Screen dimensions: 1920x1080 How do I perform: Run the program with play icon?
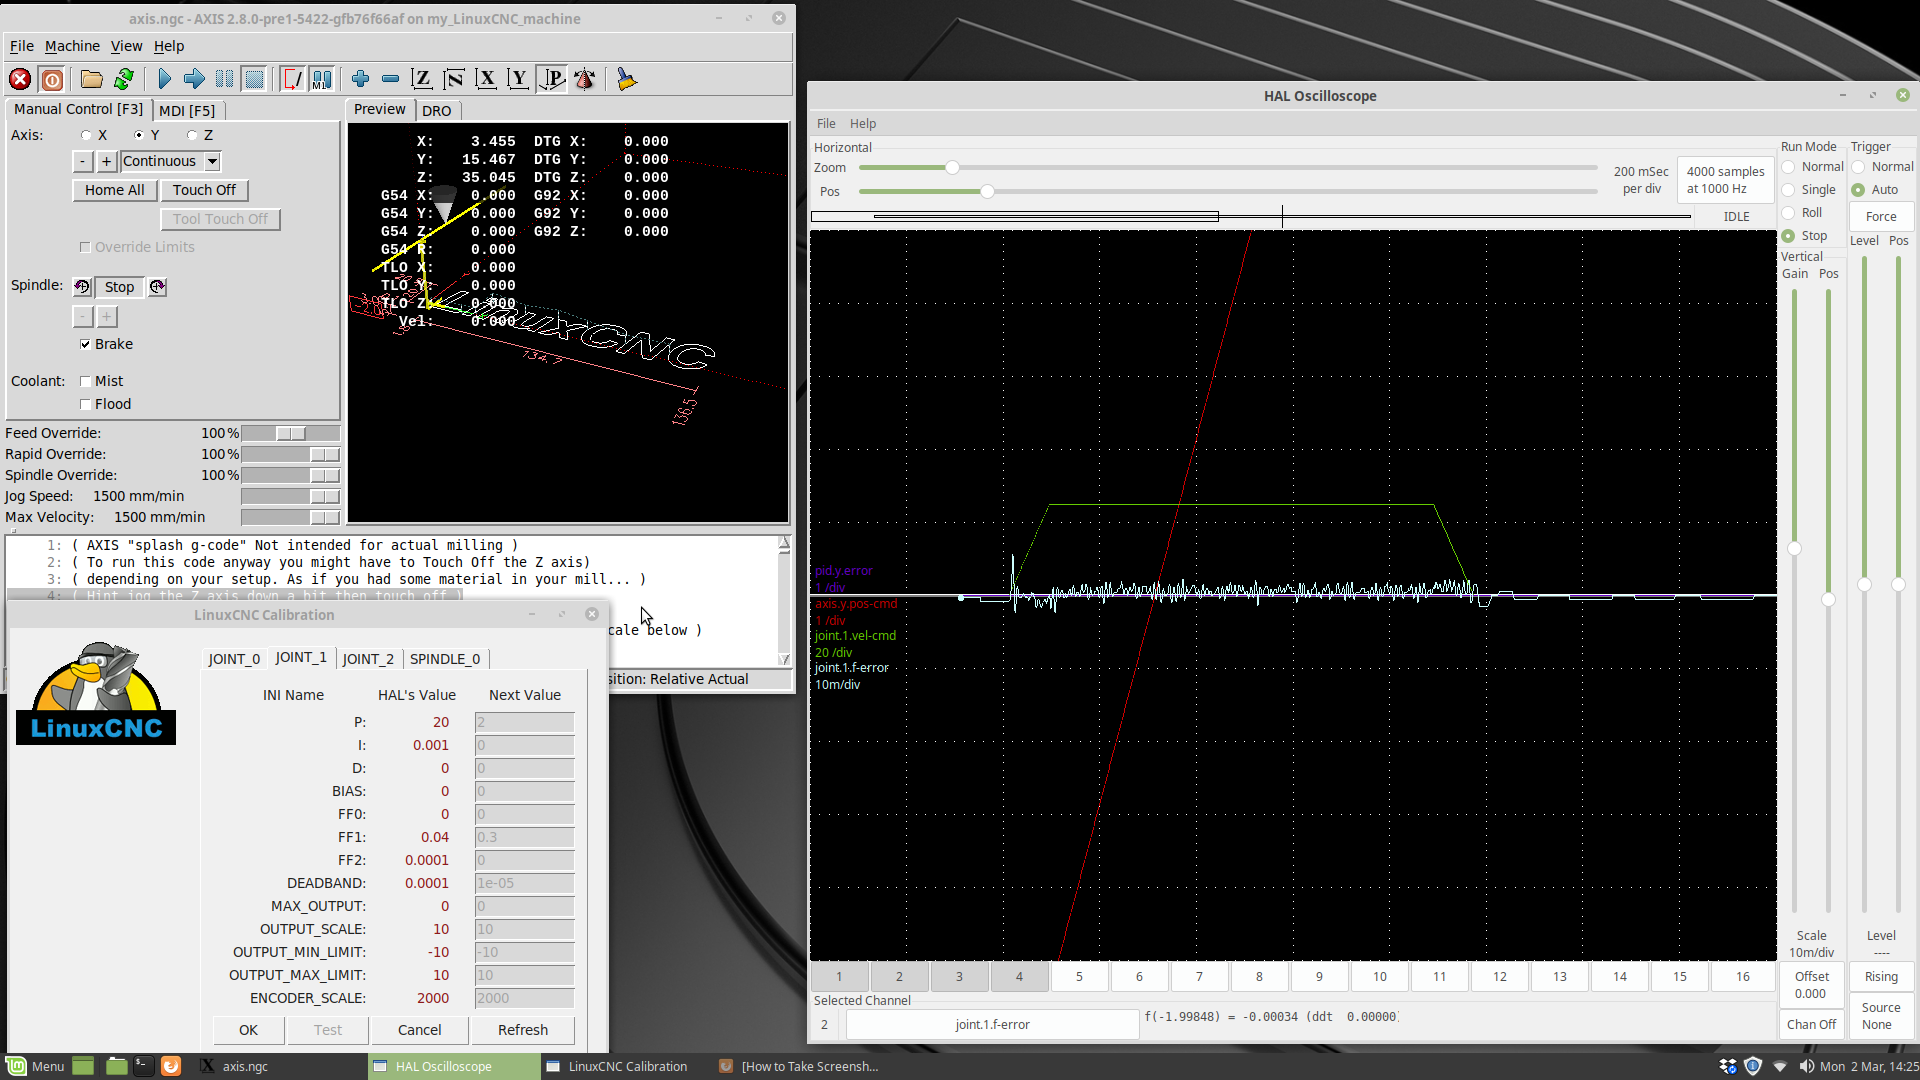pyautogui.click(x=165, y=79)
